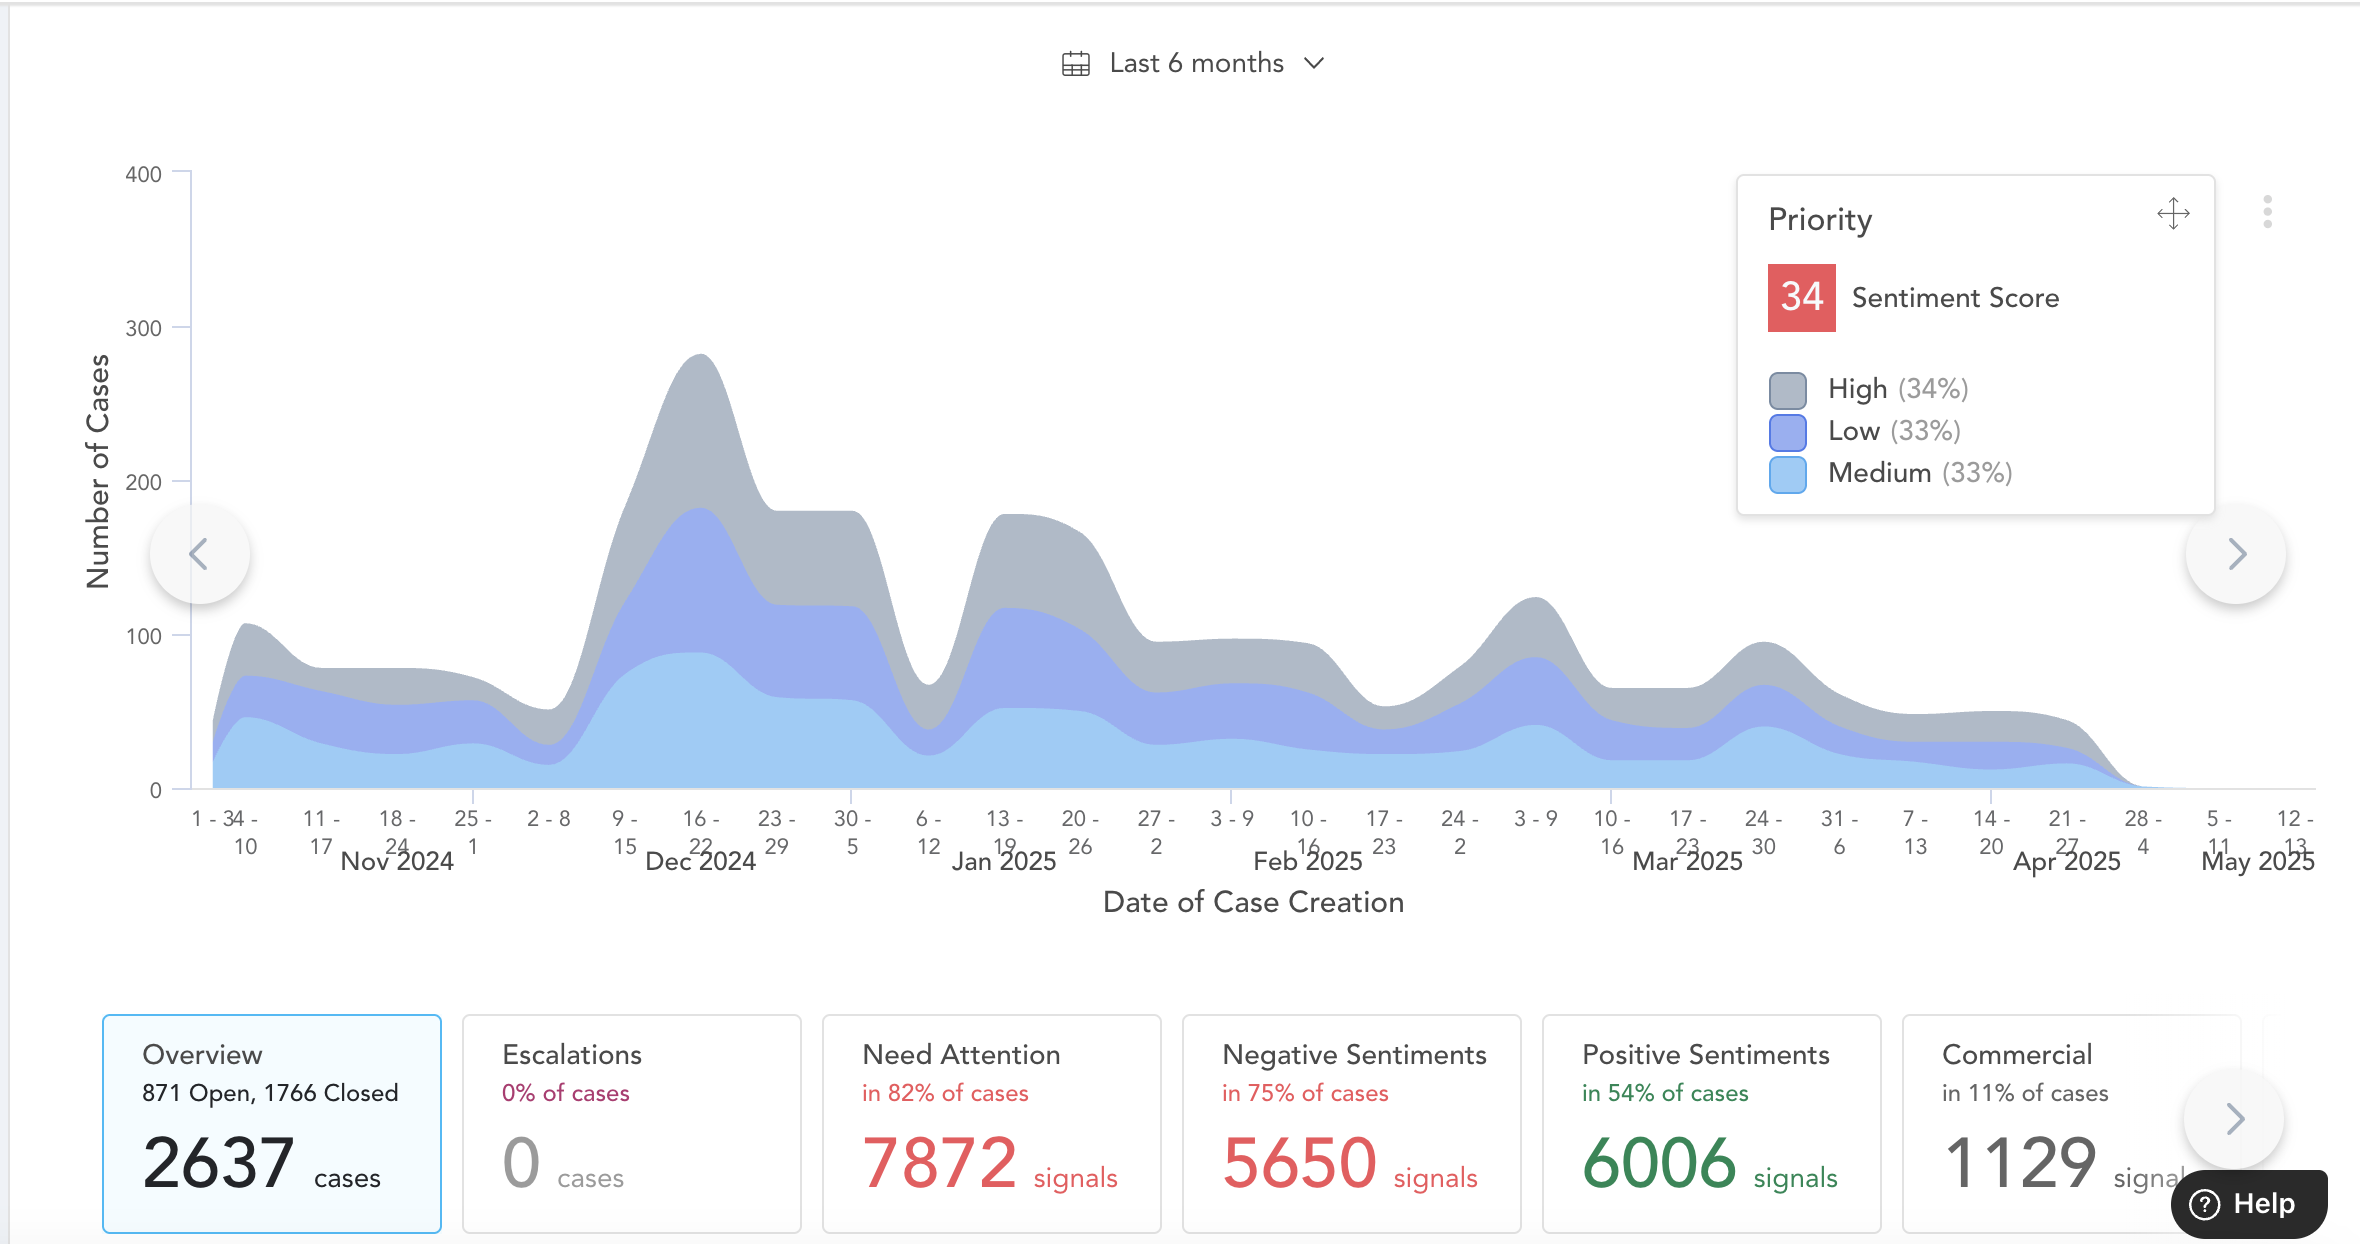Toggle the Medium priority legend swatch
The height and width of the screenshot is (1244, 2360).
1787,474
